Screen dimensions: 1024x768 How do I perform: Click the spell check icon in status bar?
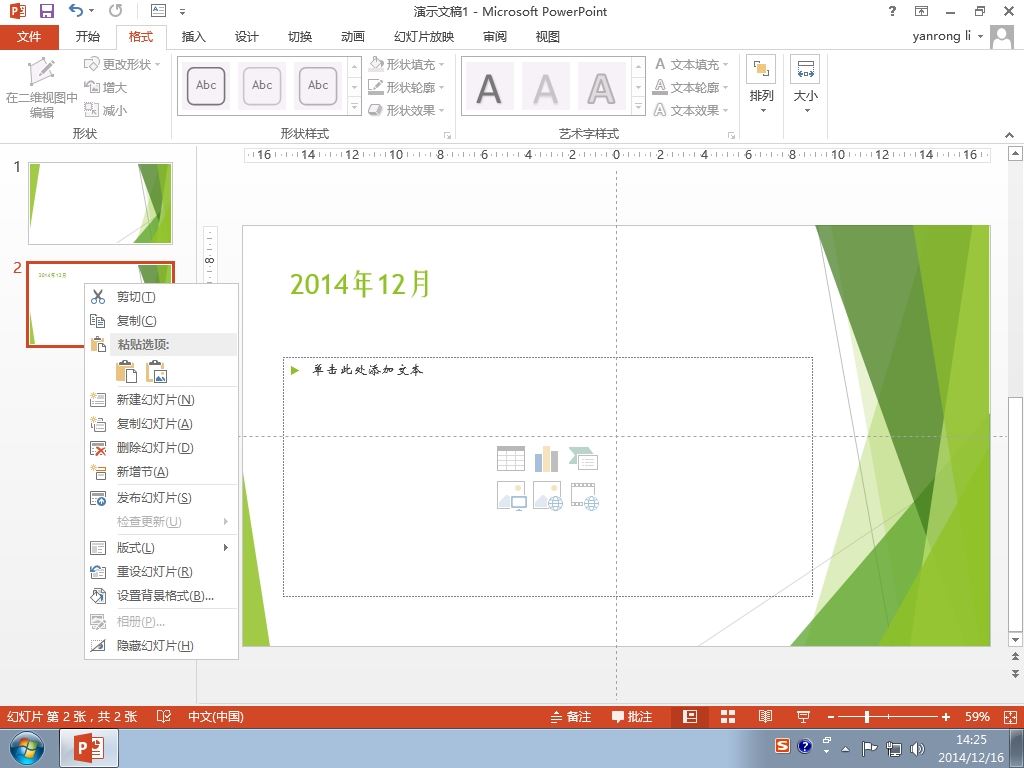coord(164,716)
